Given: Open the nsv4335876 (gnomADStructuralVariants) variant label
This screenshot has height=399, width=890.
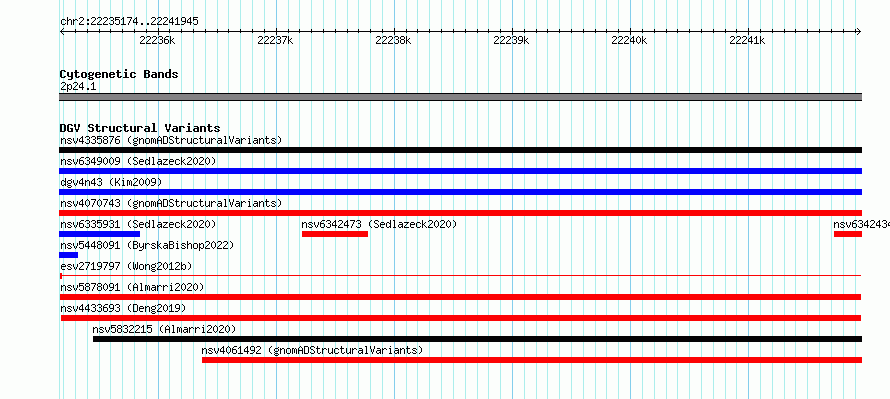Looking at the screenshot, I should coord(171,140).
